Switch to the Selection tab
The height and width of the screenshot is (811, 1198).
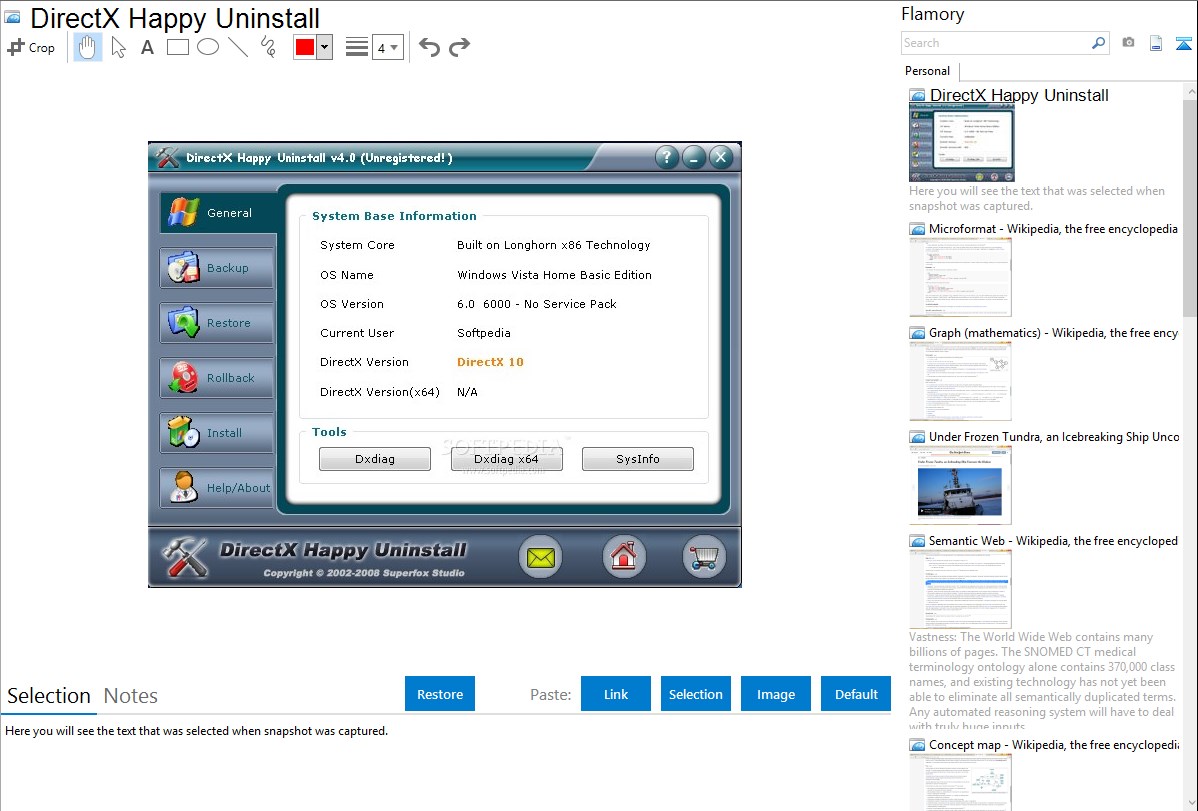pyautogui.click(x=49, y=696)
